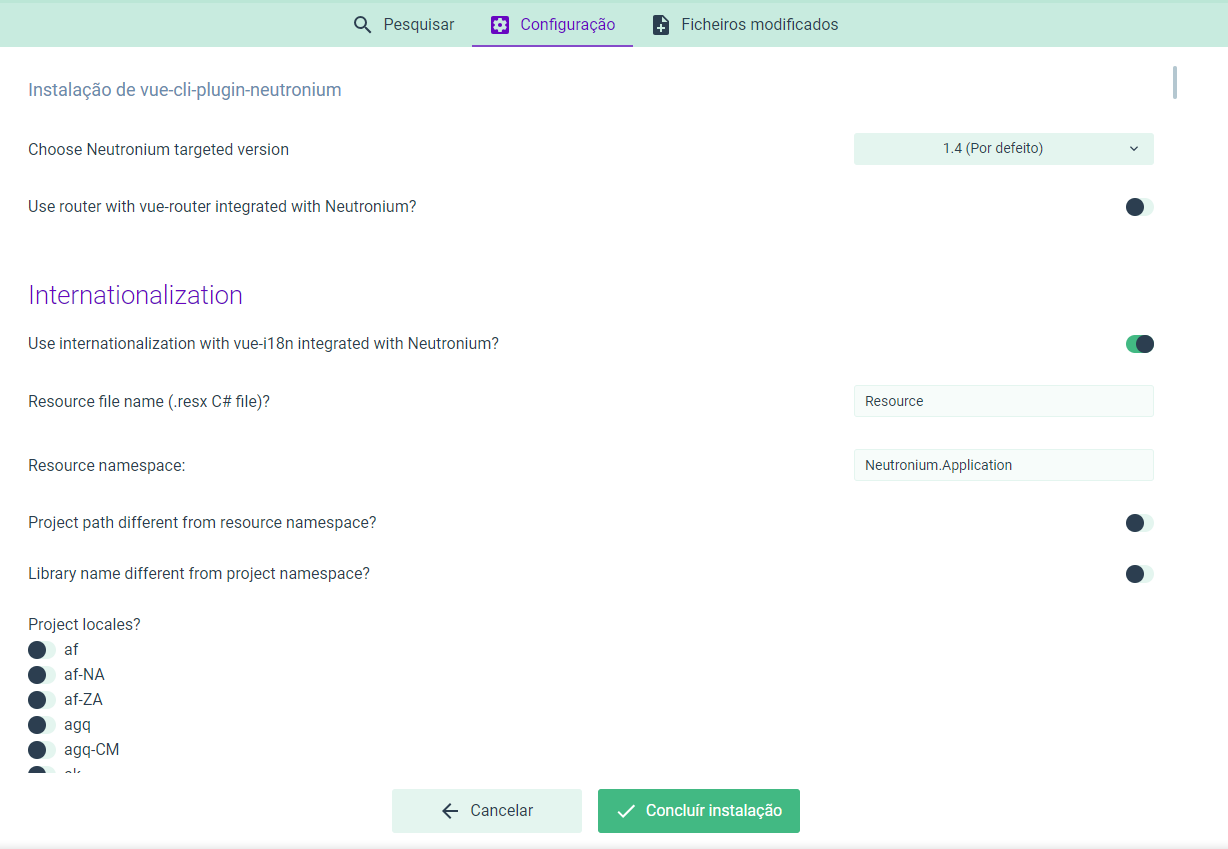Image resolution: width=1228 pixels, height=849 pixels.
Task: Click the chevron in the 1.4 version selector
Action: point(1134,149)
